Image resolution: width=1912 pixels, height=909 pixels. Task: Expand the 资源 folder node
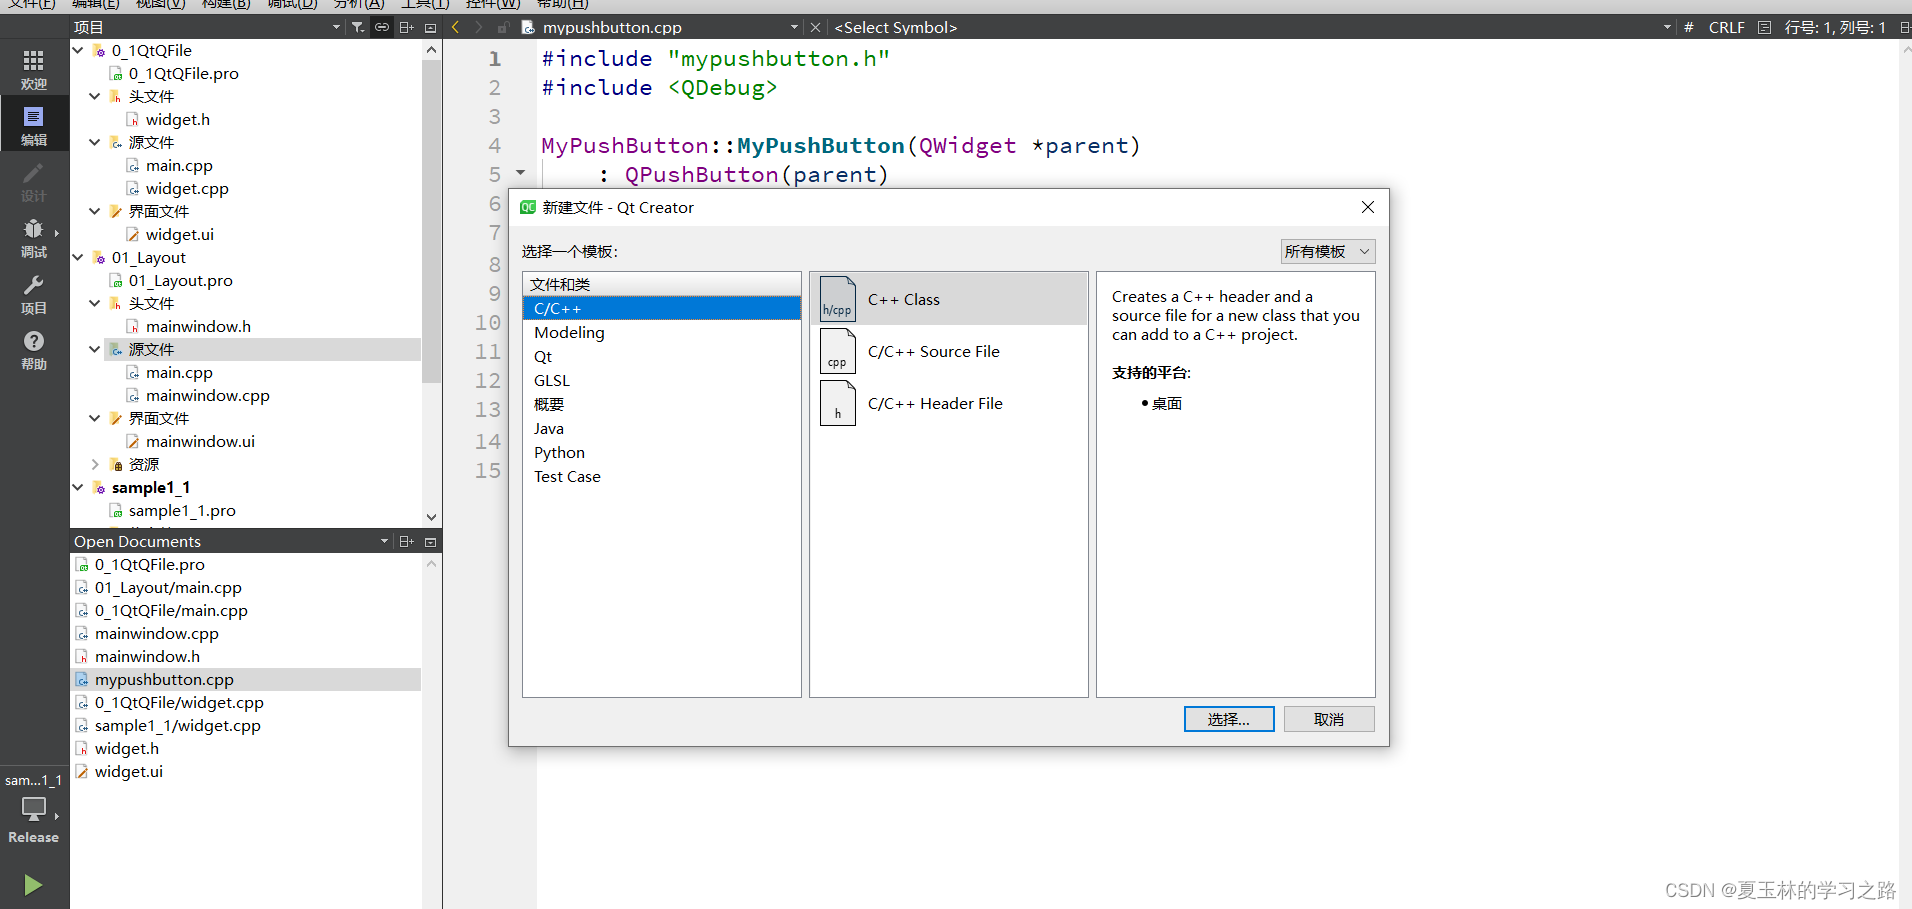coord(95,464)
